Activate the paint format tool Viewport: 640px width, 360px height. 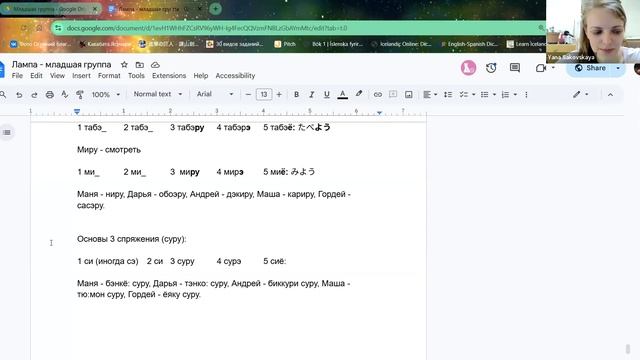(80, 95)
